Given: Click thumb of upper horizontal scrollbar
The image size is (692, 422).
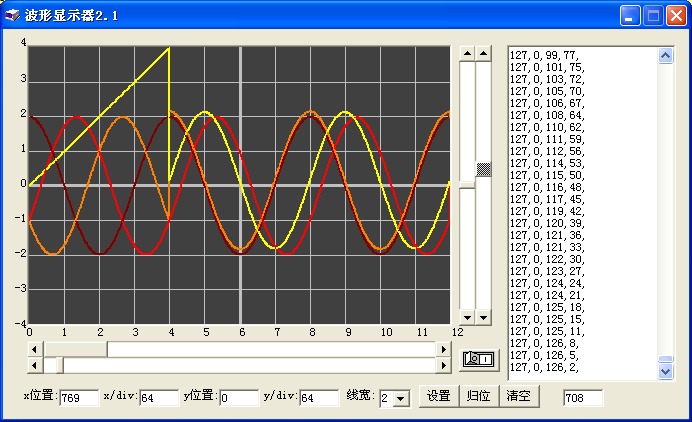Looking at the screenshot, I should pyautogui.click(x=75, y=349).
